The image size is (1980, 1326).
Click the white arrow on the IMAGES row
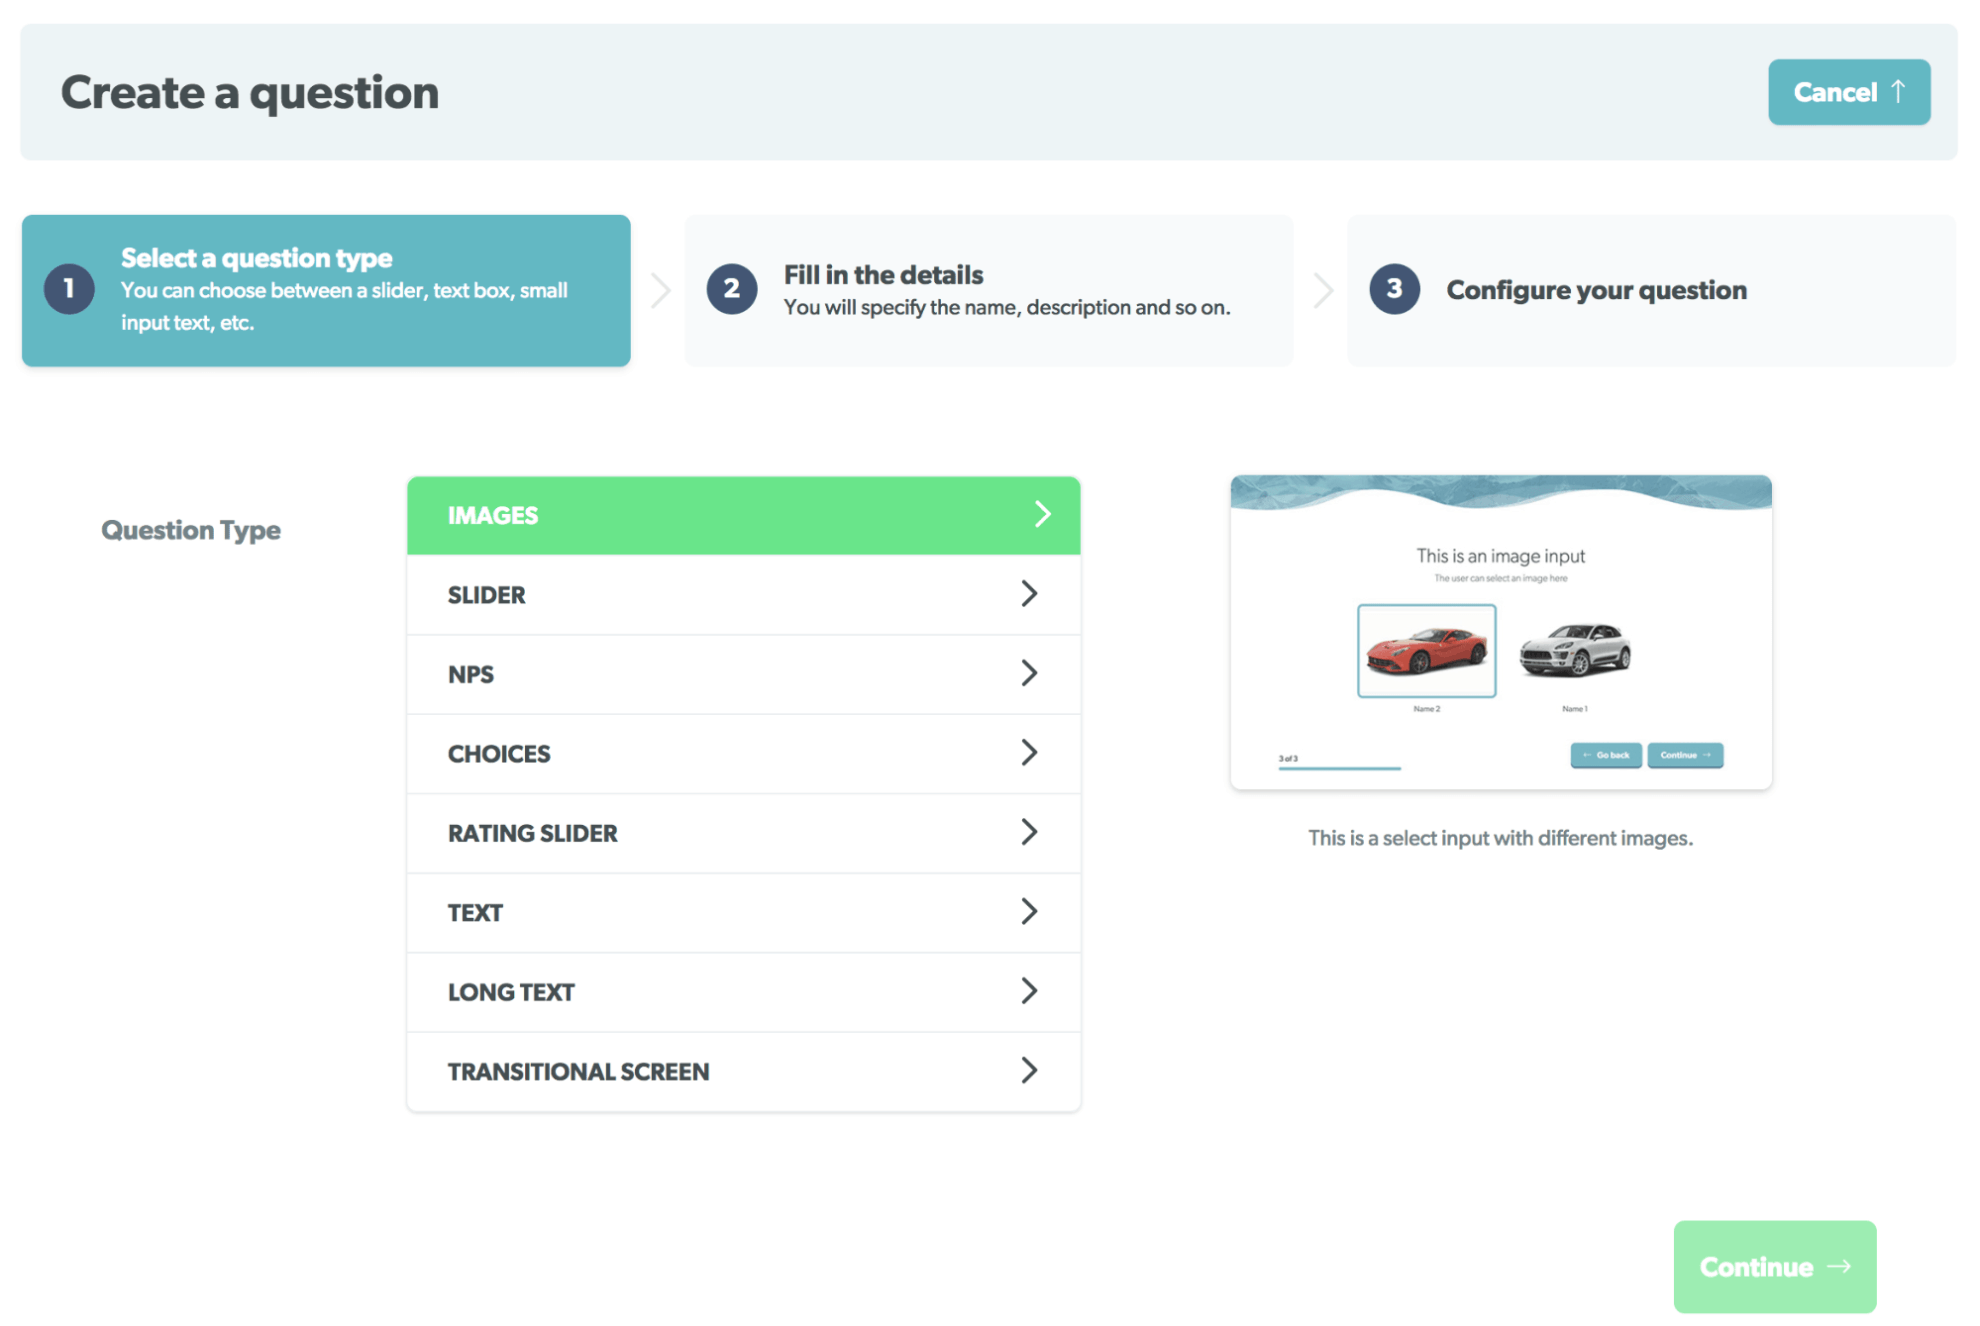[x=1044, y=514]
